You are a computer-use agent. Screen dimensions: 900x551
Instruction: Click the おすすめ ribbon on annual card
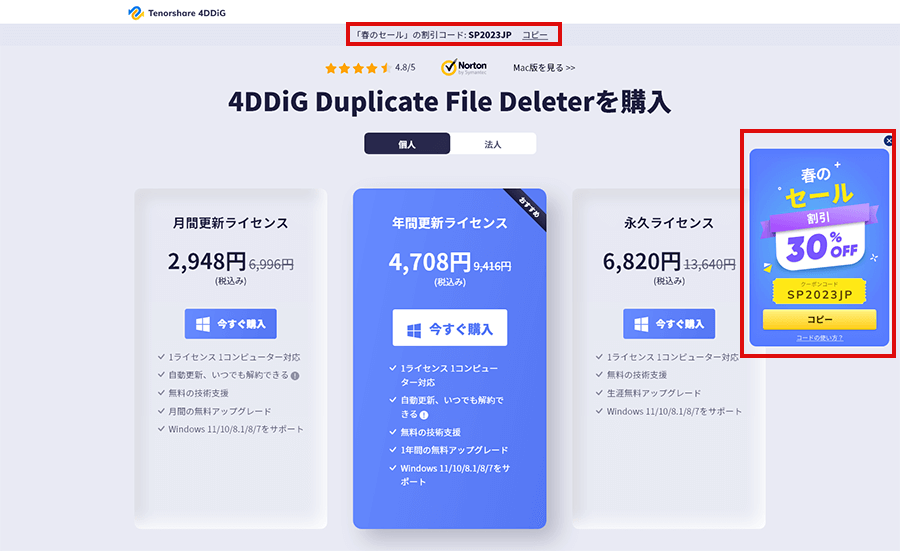(529, 207)
